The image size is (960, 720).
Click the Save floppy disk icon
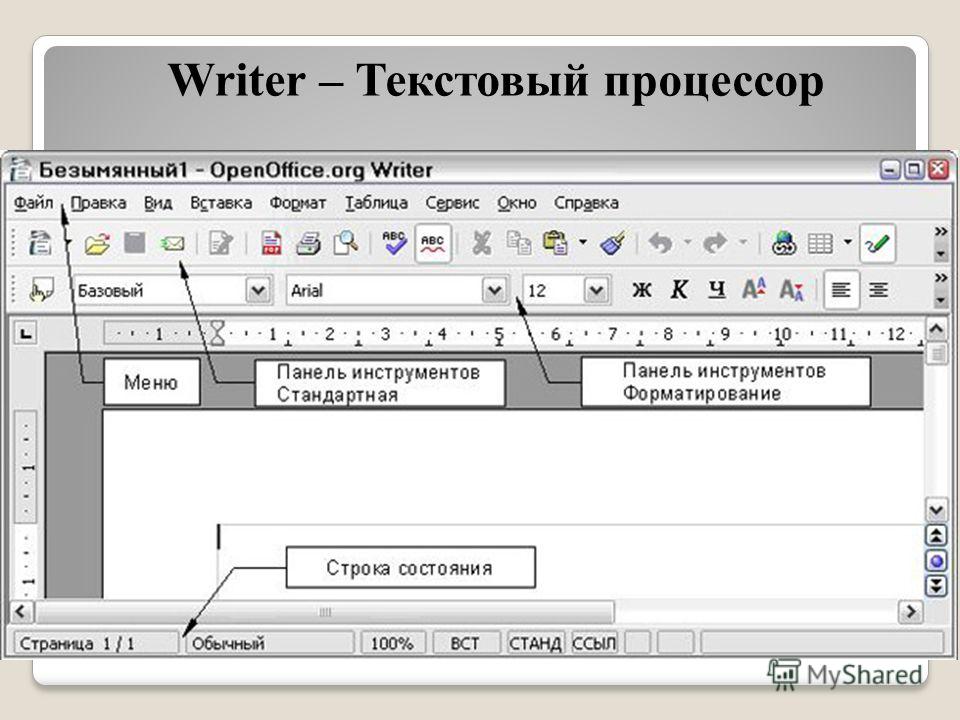135,243
